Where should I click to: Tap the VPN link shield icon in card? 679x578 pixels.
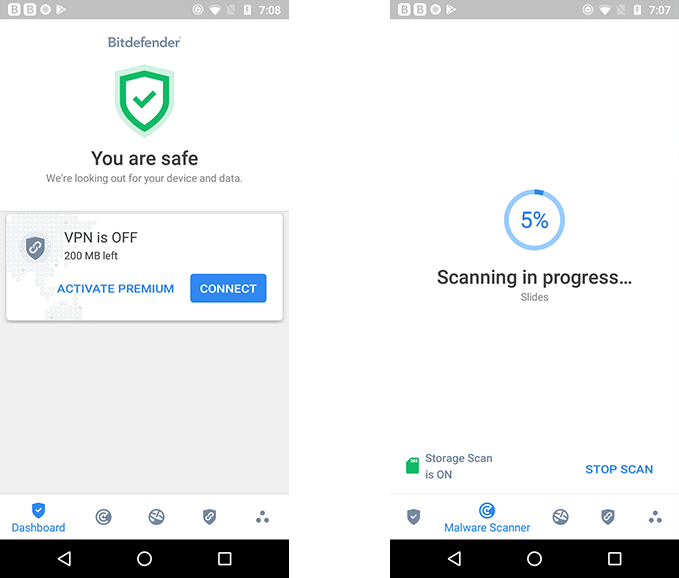click(36, 248)
